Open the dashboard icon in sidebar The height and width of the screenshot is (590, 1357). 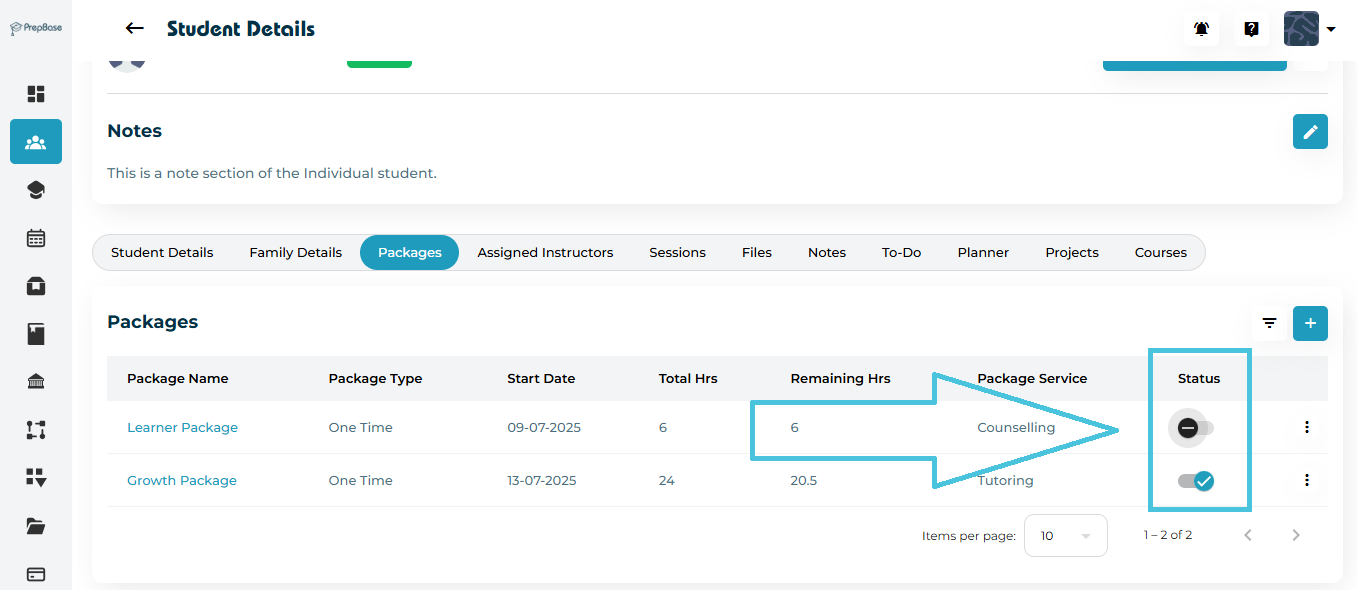tap(36, 94)
